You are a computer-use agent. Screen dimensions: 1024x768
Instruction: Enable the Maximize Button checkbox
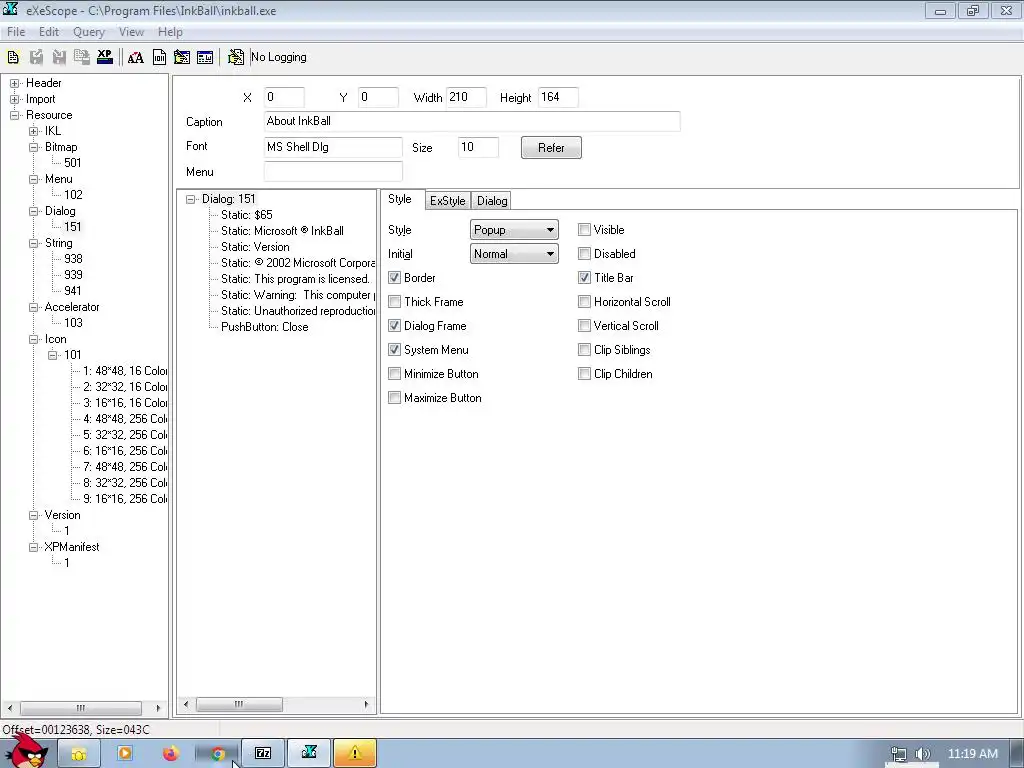(x=394, y=398)
